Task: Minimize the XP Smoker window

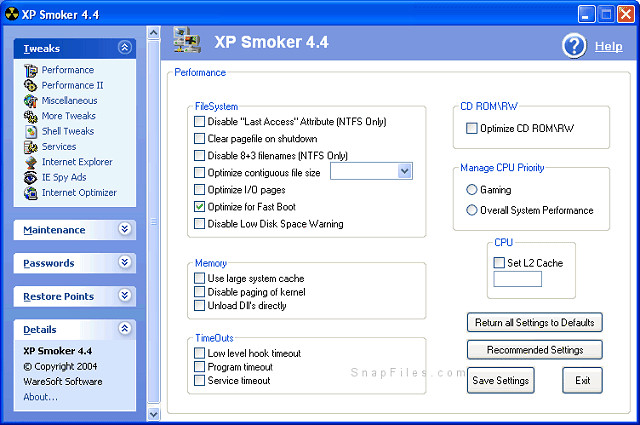Action: tap(586, 14)
